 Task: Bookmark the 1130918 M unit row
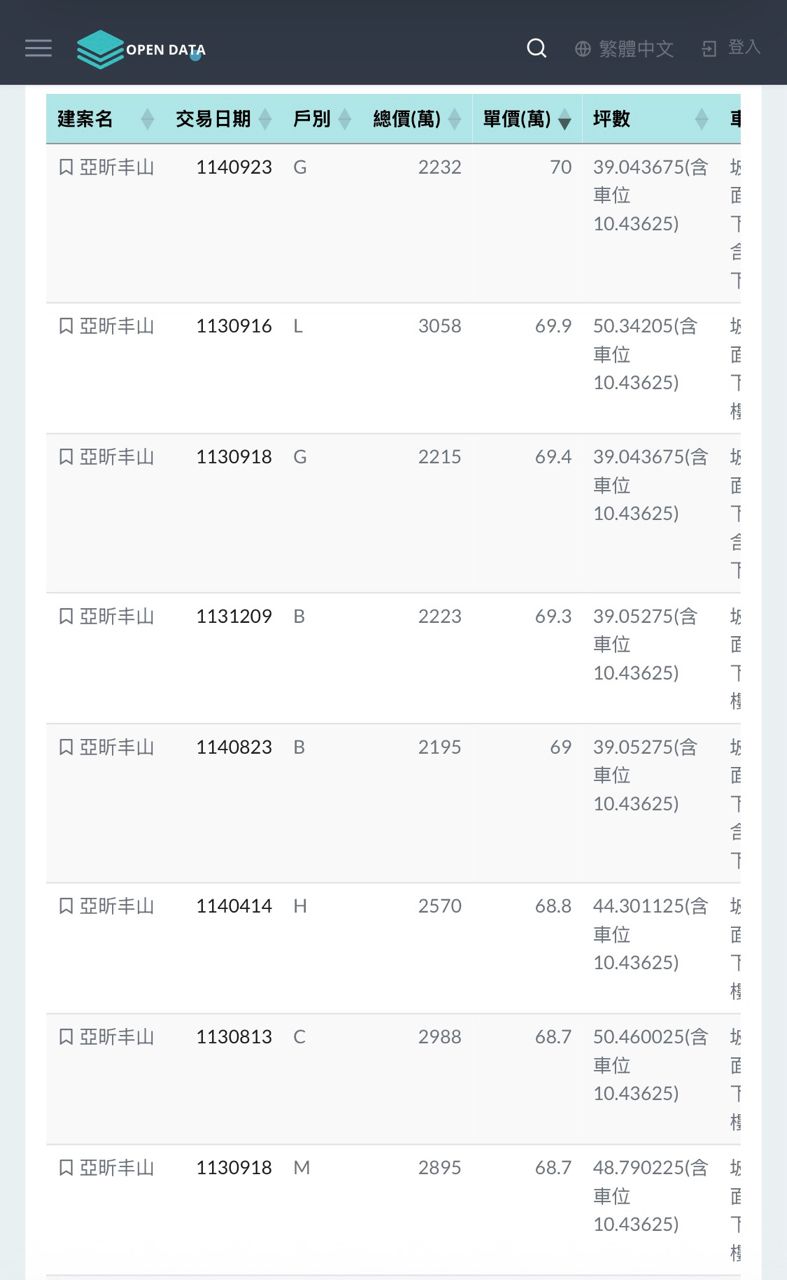pyautogui.click(x=66, y=1168)
